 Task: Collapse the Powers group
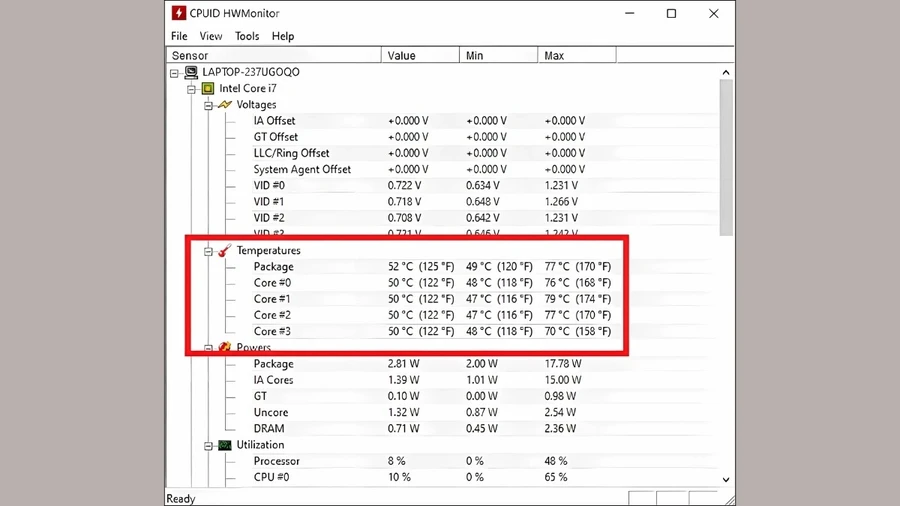coord(208,348)
